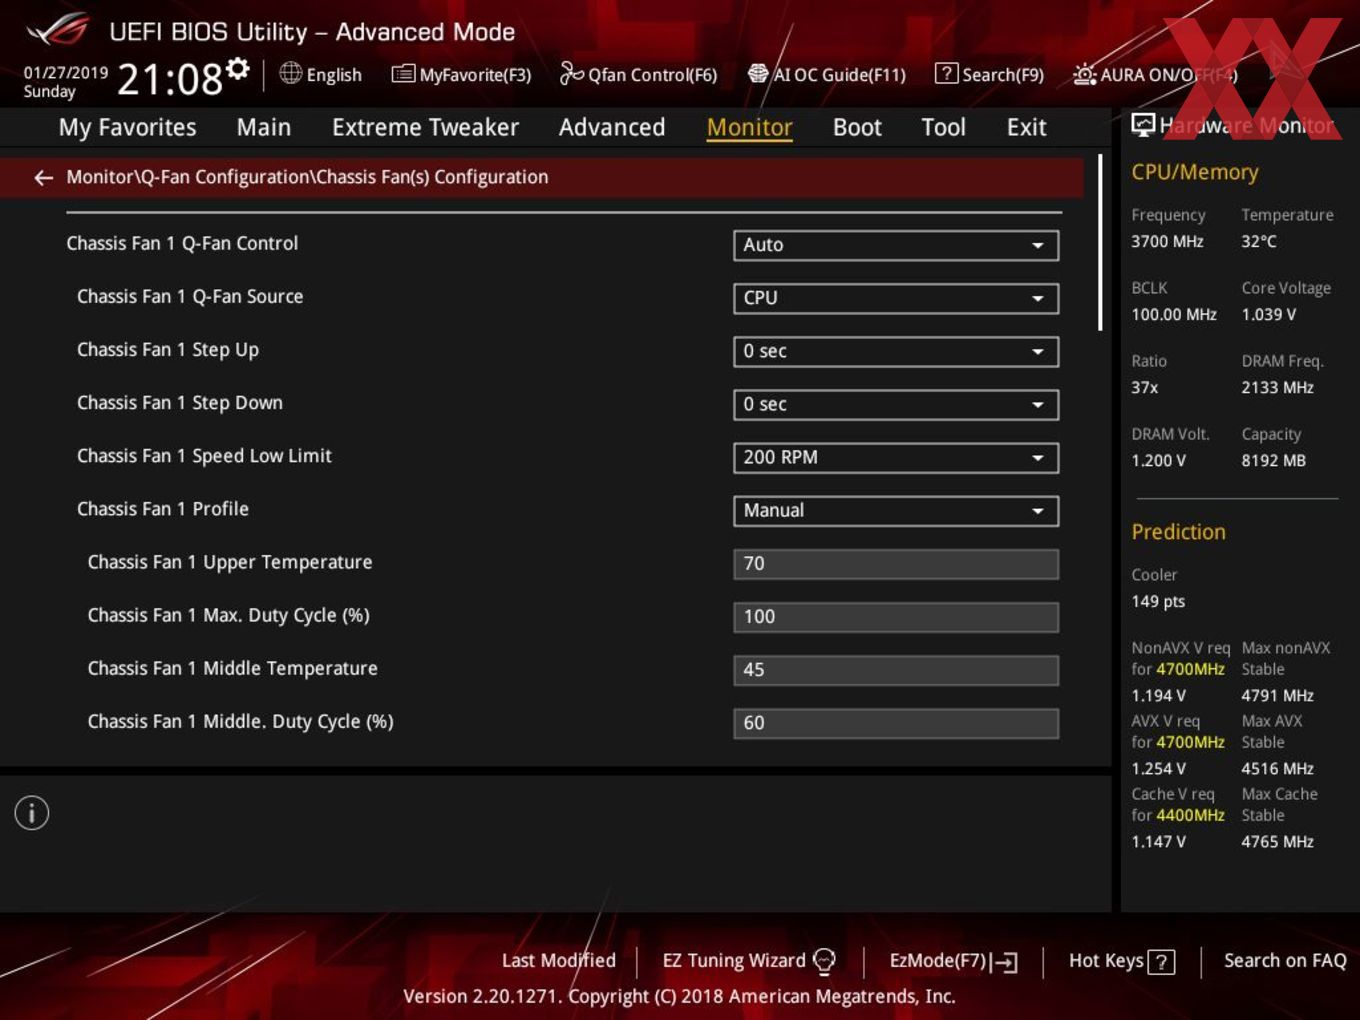Open MyFavorite(F3) list icon
The image size is (1360, 1020).
tap(403, 74)
